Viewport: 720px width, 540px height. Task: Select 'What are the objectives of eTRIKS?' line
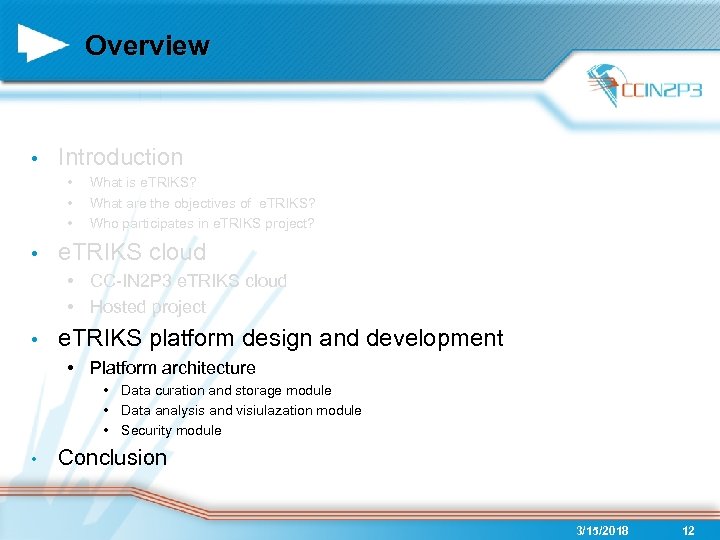pos(202,203)
